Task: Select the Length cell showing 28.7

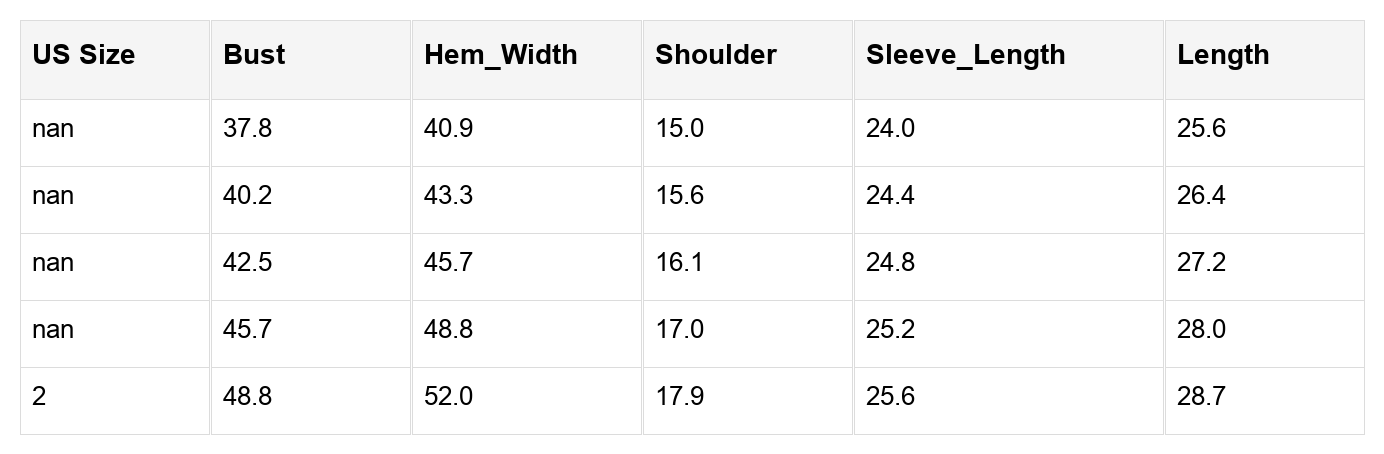Action: (x=1201, y=397)
